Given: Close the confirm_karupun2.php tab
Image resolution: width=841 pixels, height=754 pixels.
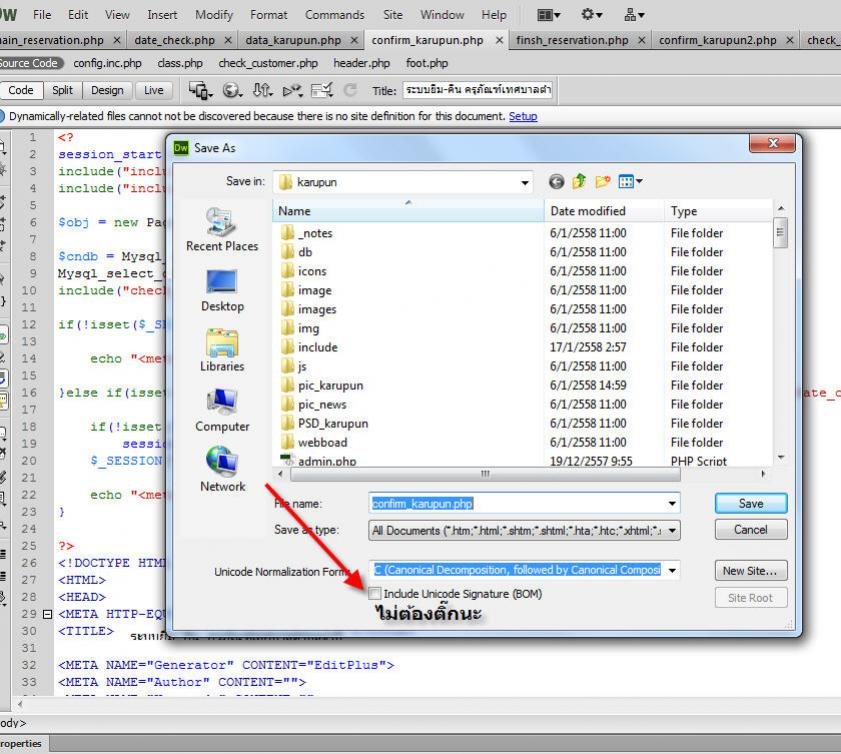Looking at the screenshot, I should pos(790,40).
